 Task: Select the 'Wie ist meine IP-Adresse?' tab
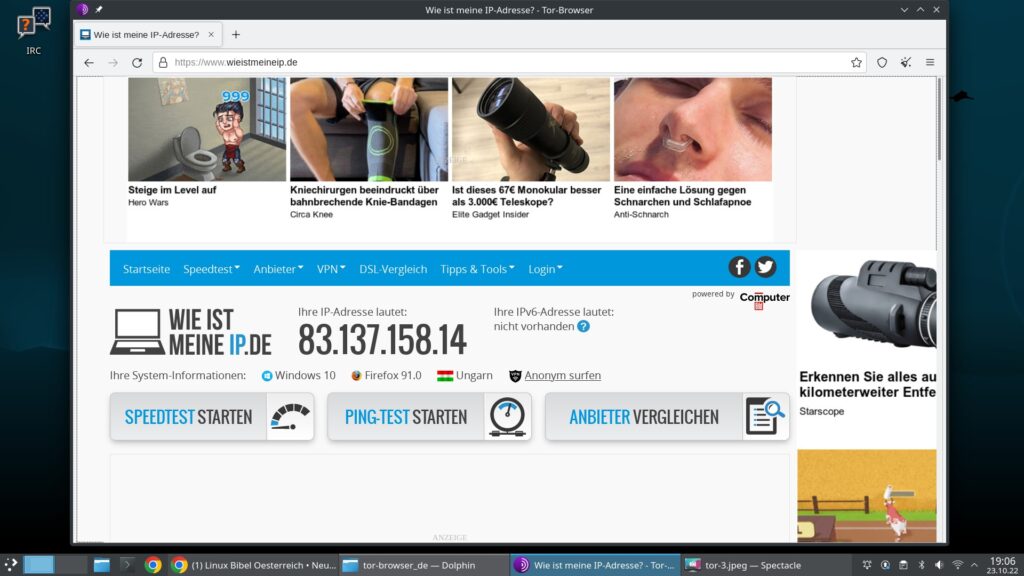(148, 35)
